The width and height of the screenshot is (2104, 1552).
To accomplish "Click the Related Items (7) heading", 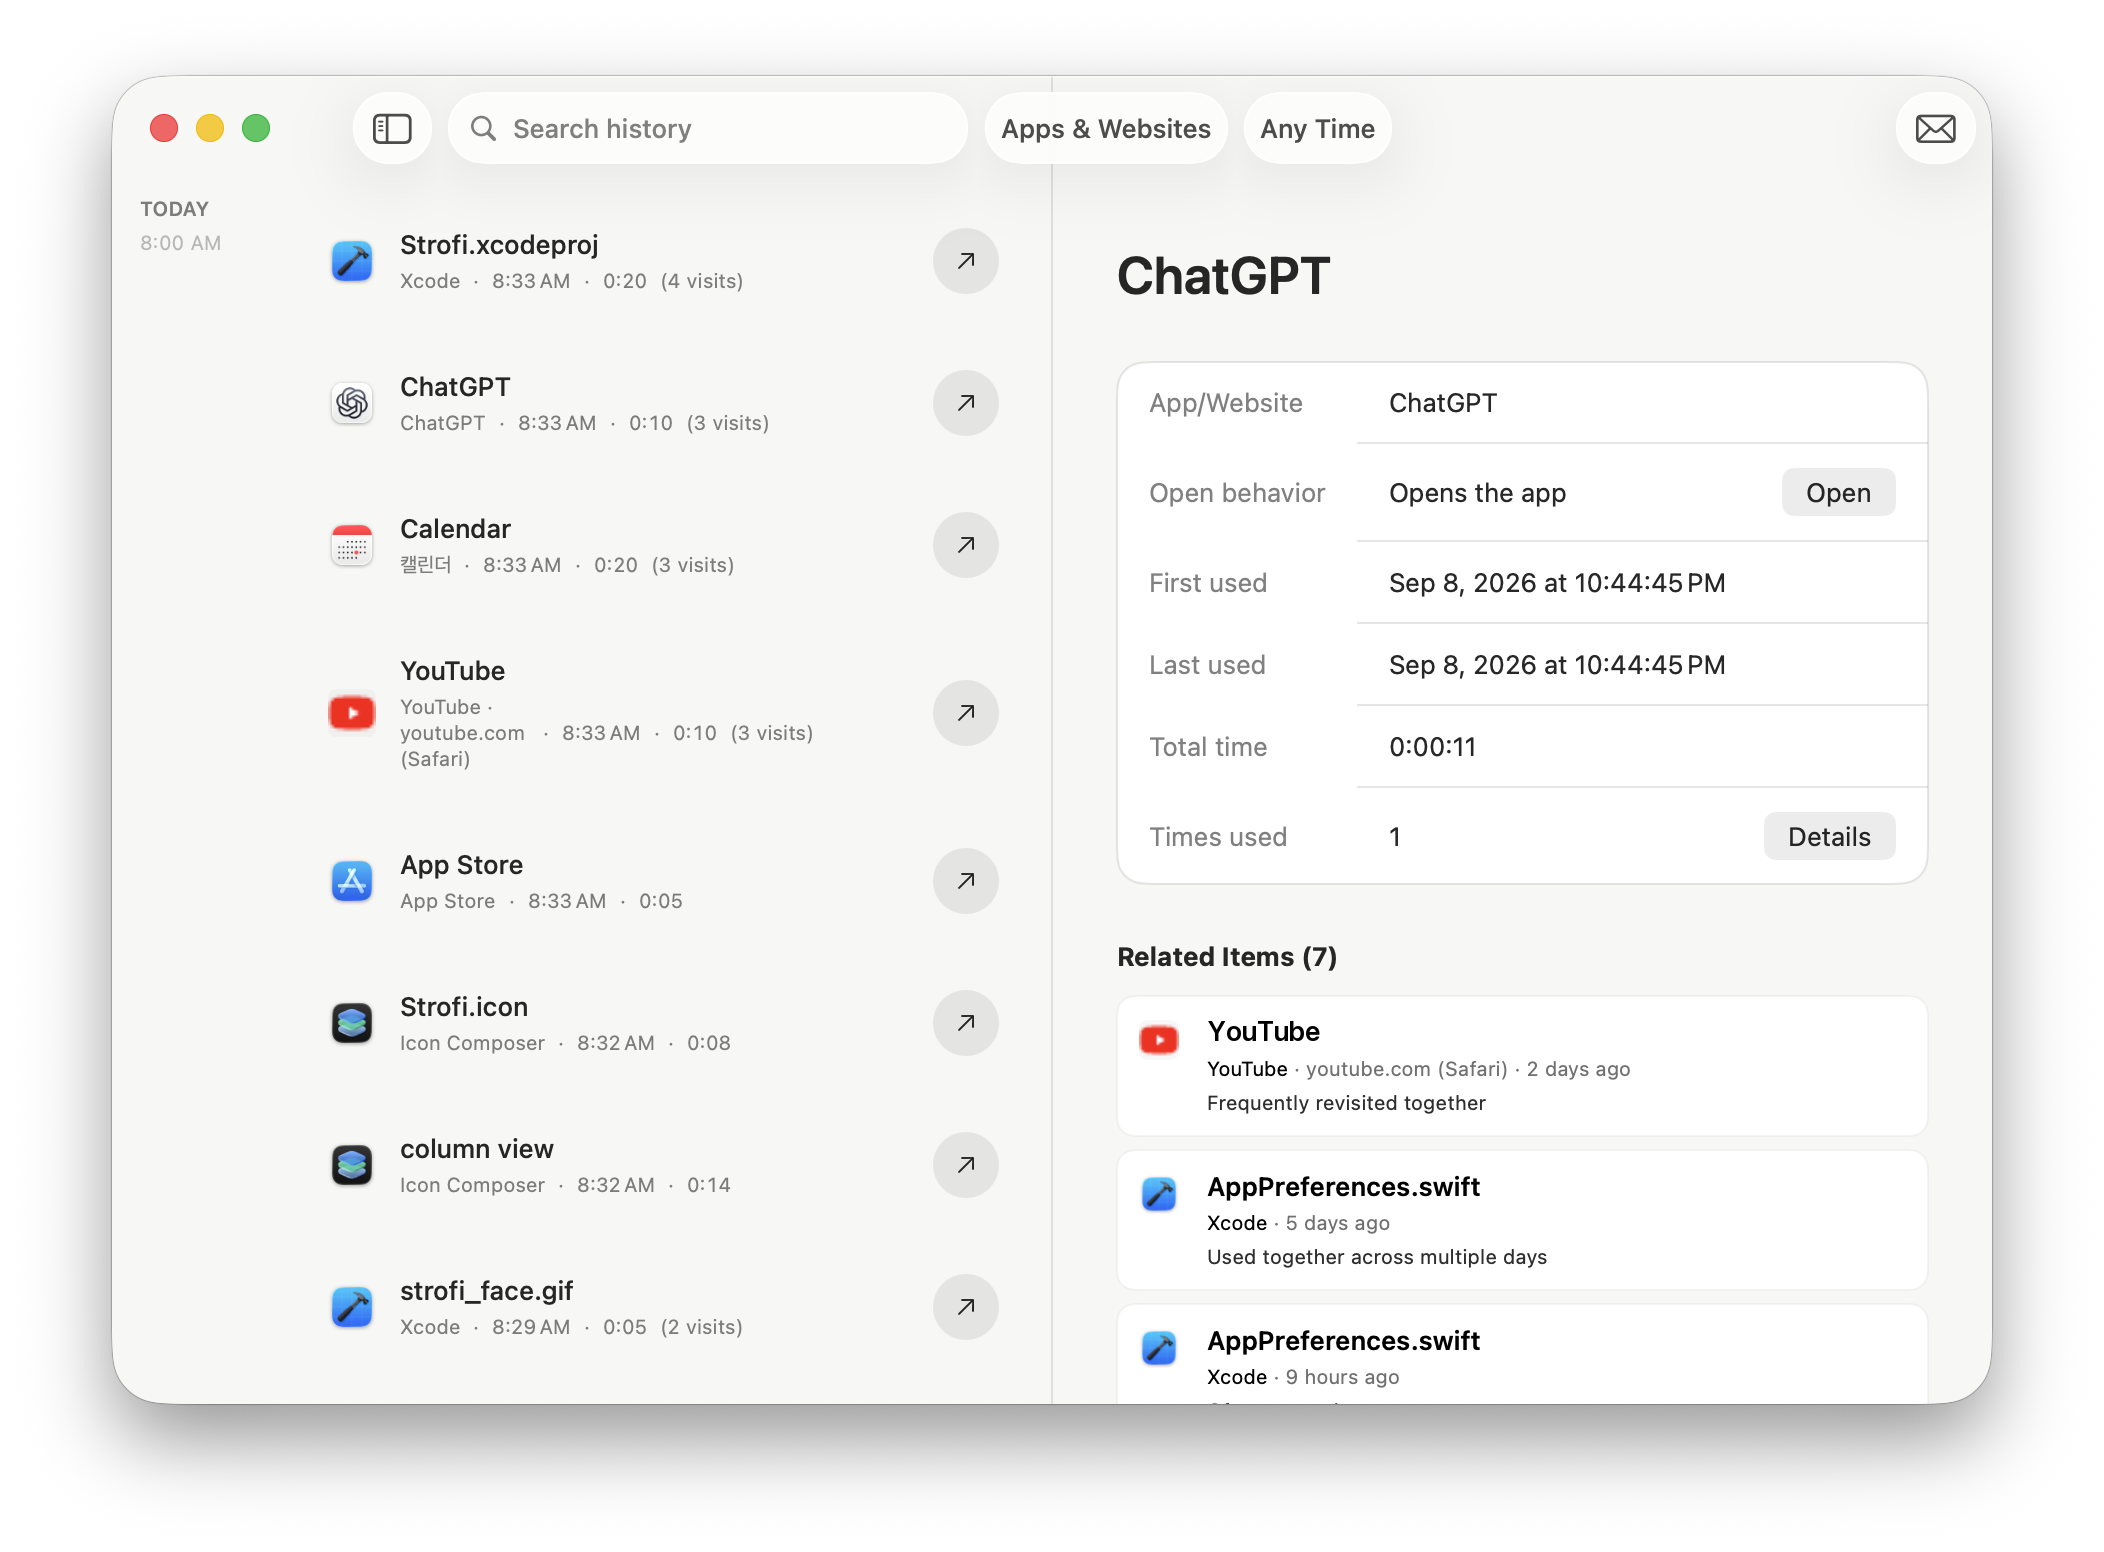I will (1227, 957).
